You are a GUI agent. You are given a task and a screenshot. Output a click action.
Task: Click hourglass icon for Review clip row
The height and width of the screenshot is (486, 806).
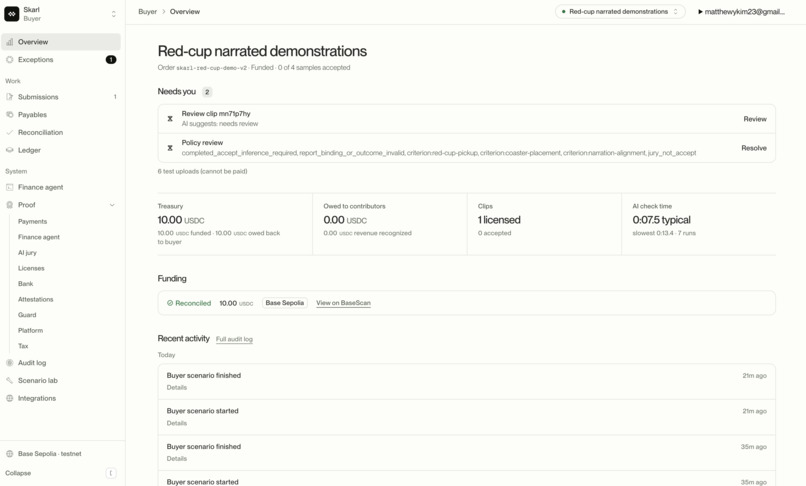170,119
